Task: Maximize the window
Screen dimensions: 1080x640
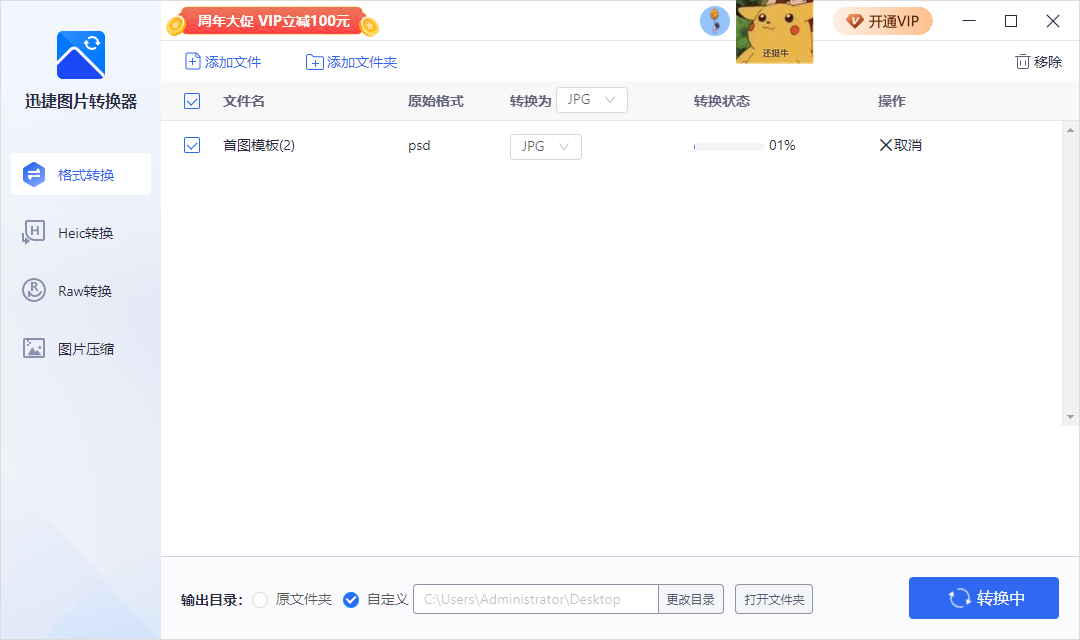Action: tap(1011, 21)
